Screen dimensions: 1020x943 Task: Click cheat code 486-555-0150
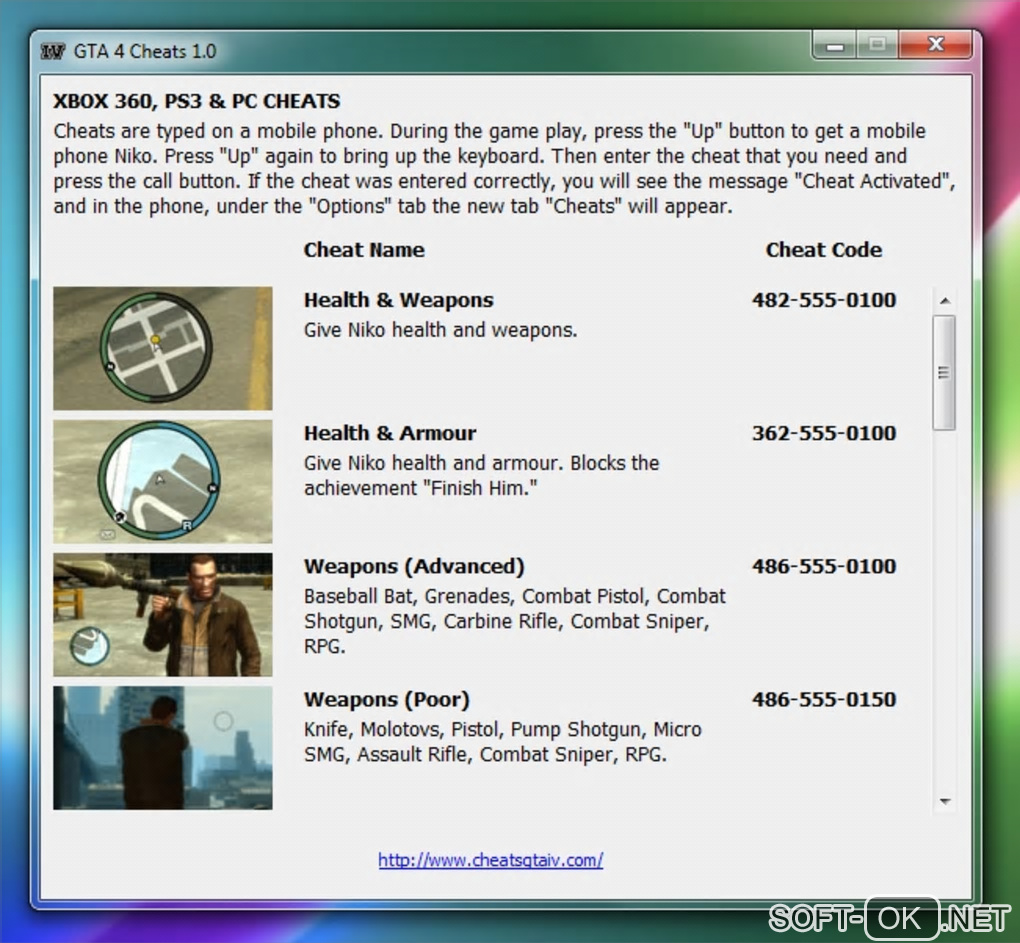[824, 700]
